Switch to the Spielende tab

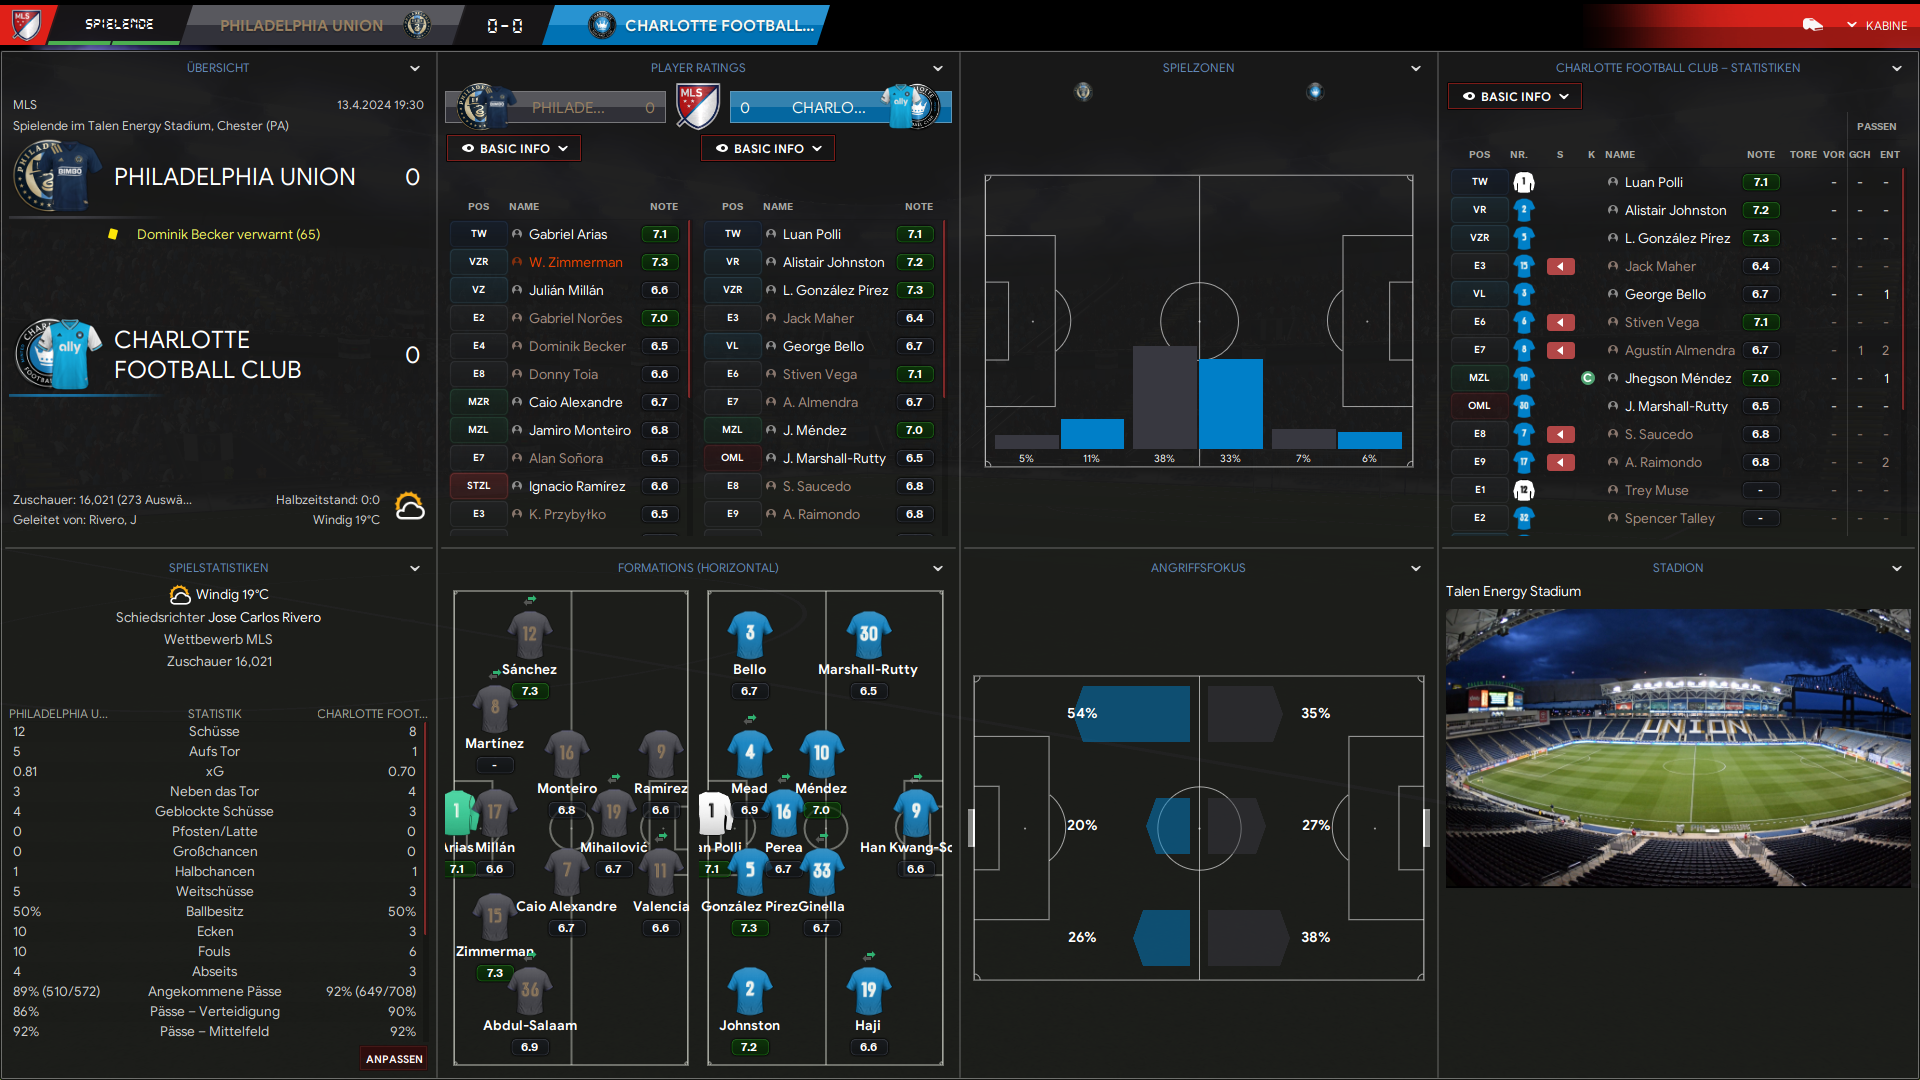point(119,24)
